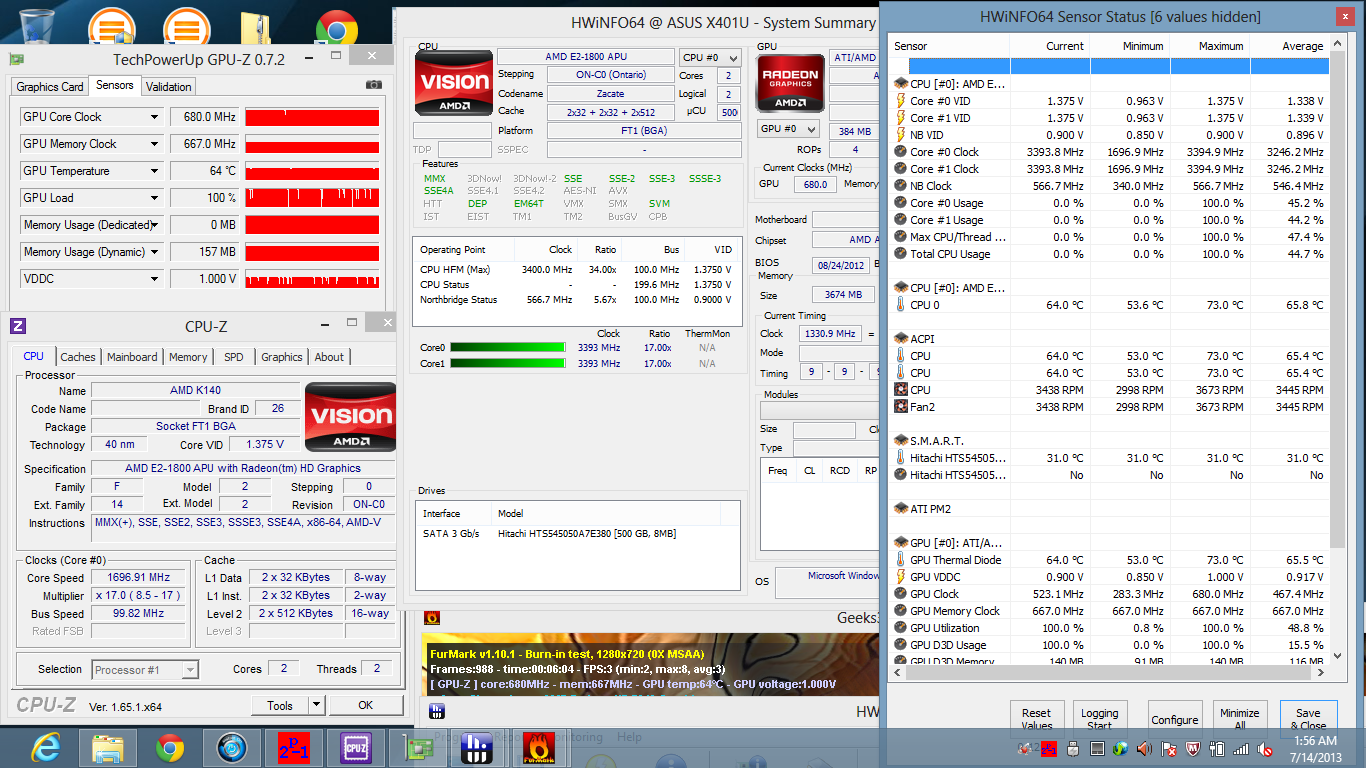Click Logging Start in HWiNFO sensors
The image size is (1366, 768).
click(1100, 719)
